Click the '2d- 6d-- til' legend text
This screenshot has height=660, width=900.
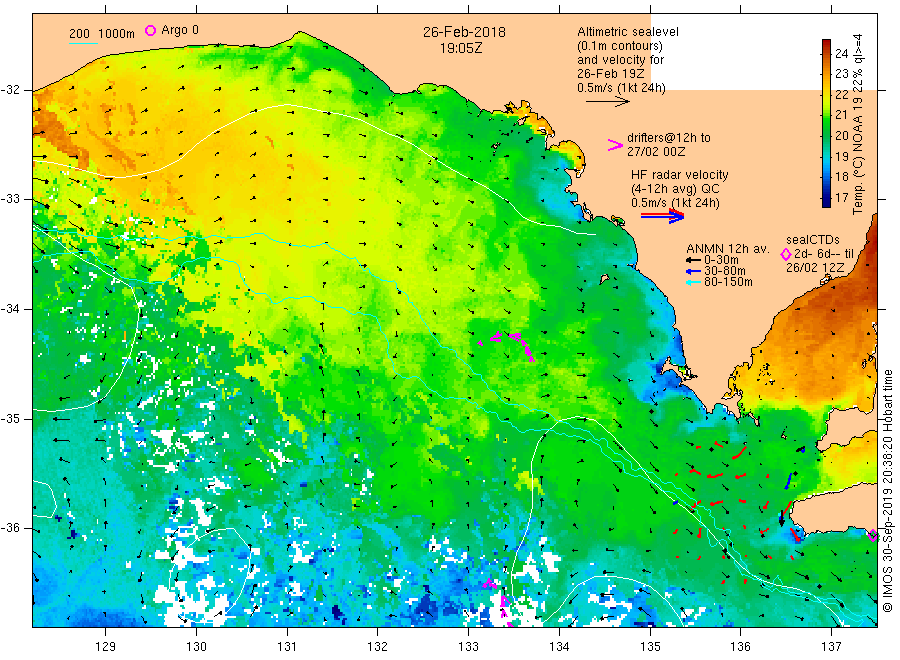pyautogui.click(x=824, y=254)
